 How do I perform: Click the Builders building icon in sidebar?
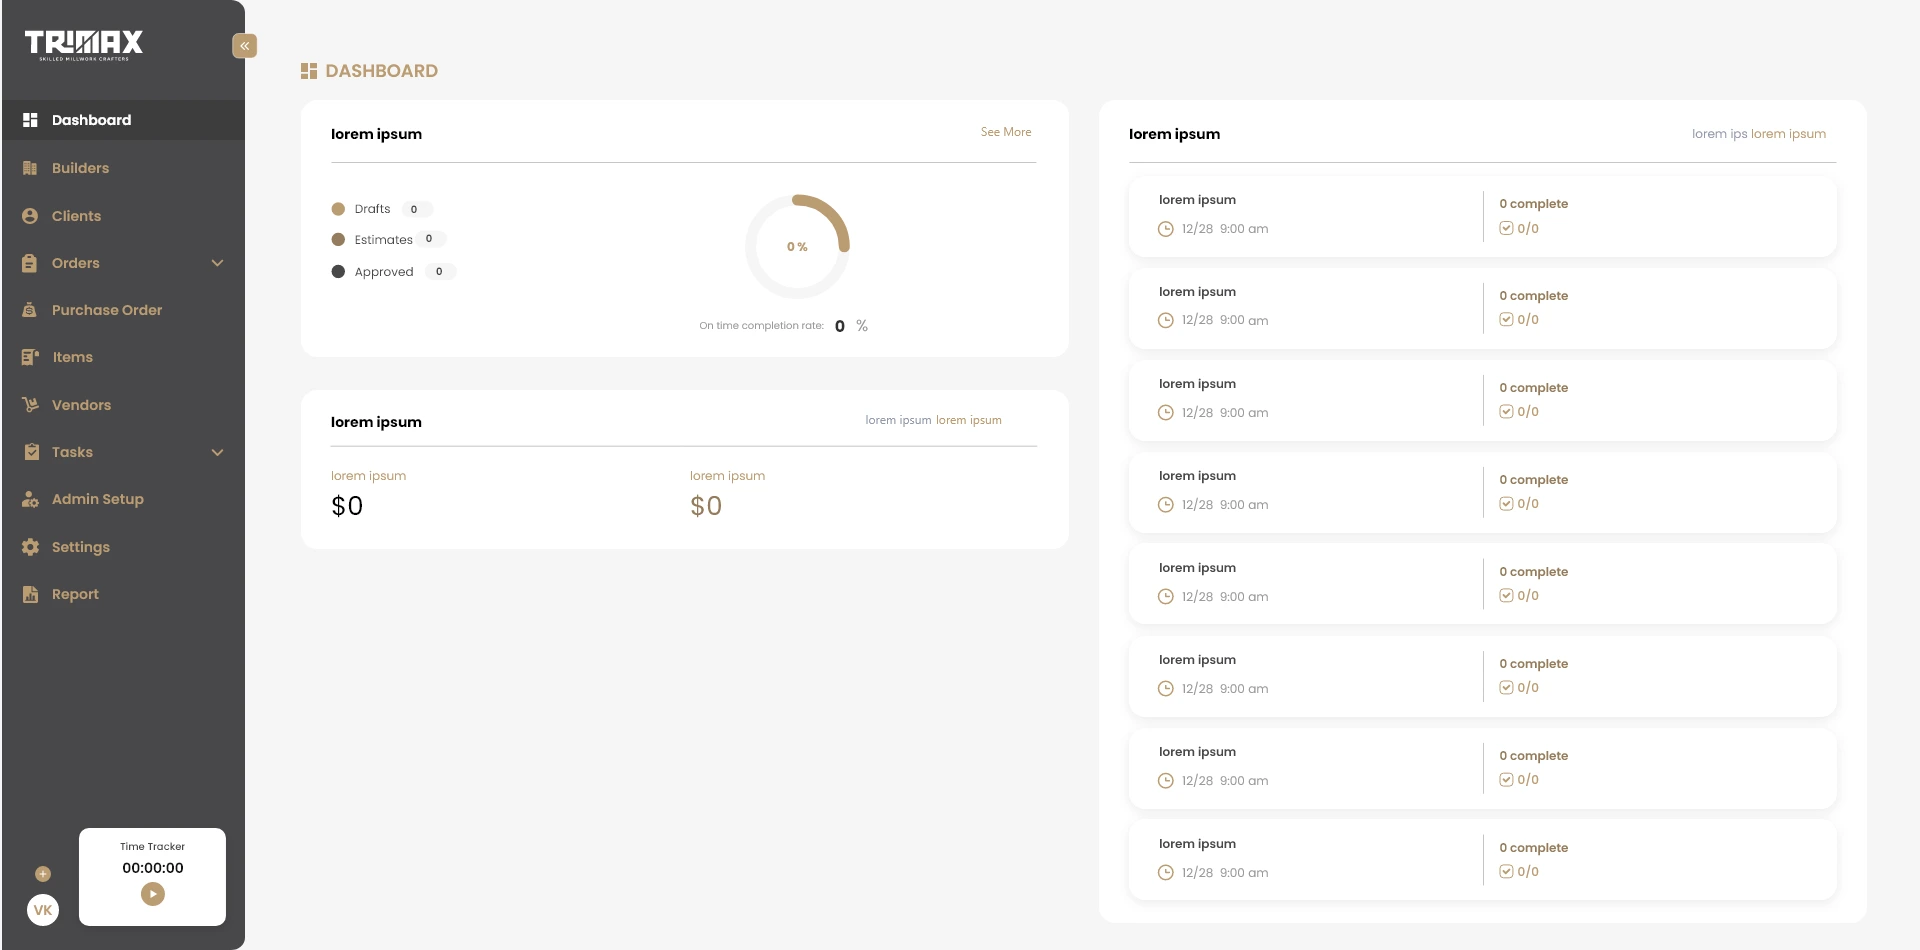point(30,168)
